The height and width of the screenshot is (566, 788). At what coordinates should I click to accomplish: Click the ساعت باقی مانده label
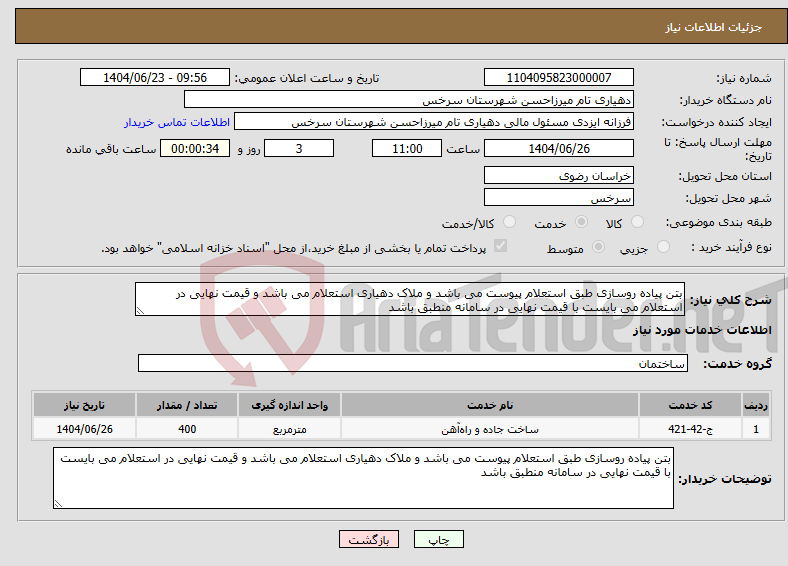pos(111,149)
